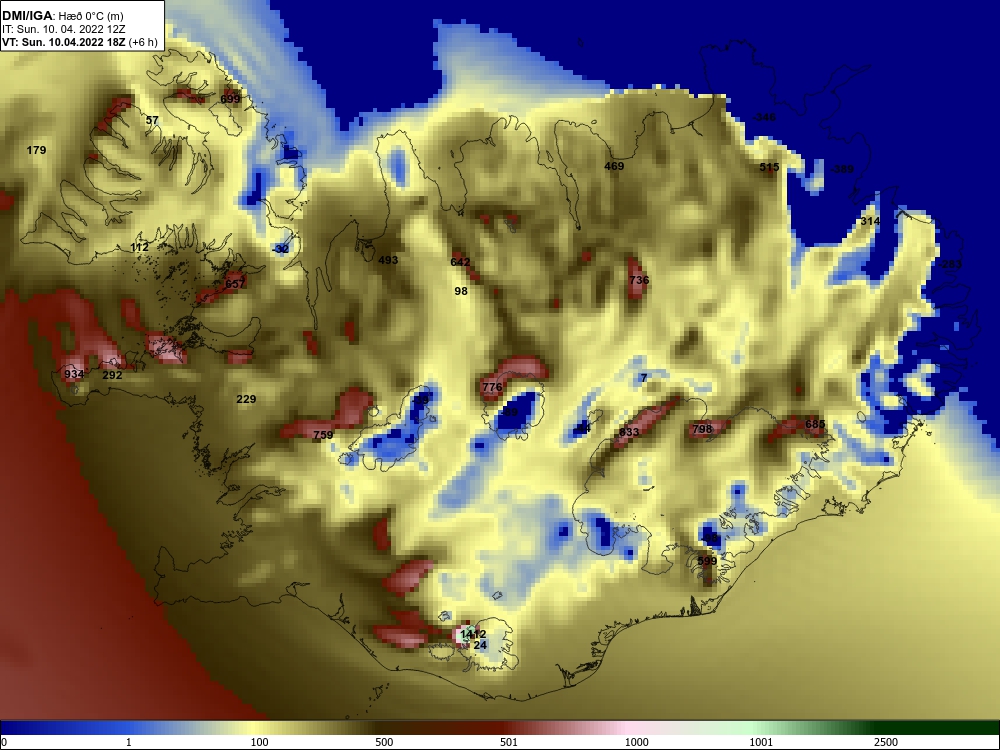Click the map value 736

(639, 280)
